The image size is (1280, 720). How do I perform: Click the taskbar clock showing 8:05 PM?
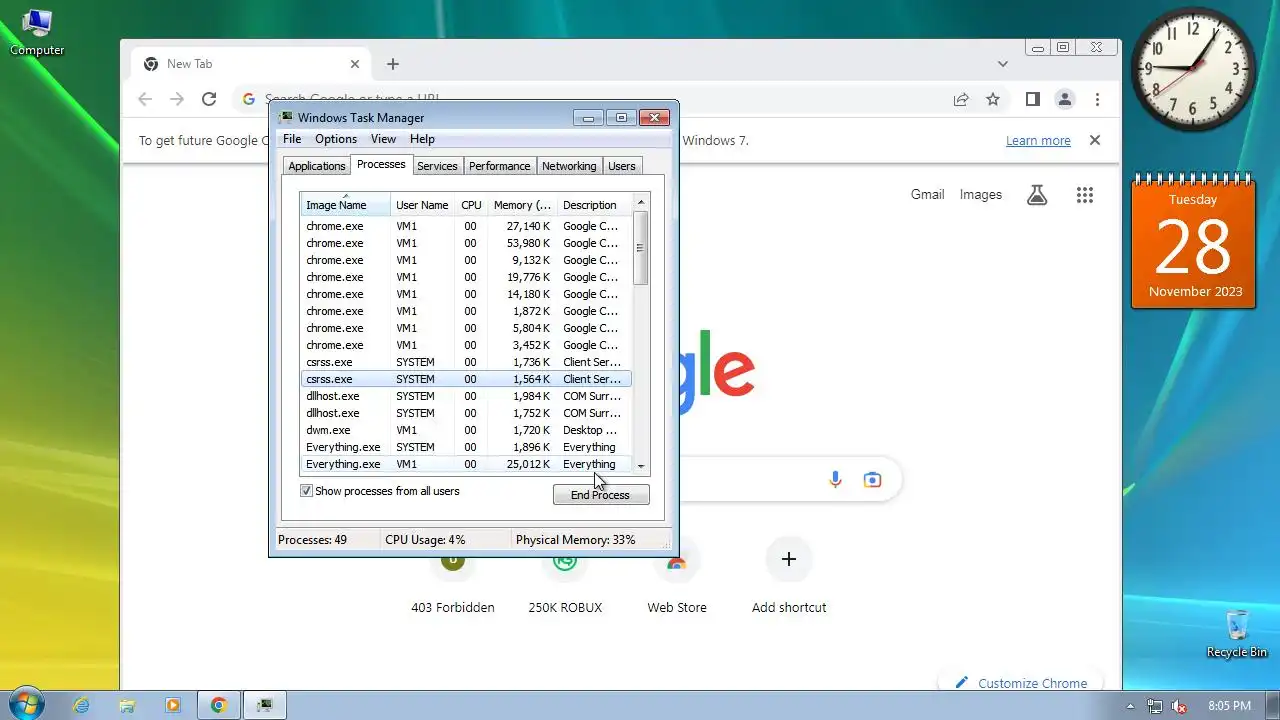point(1229,706)
